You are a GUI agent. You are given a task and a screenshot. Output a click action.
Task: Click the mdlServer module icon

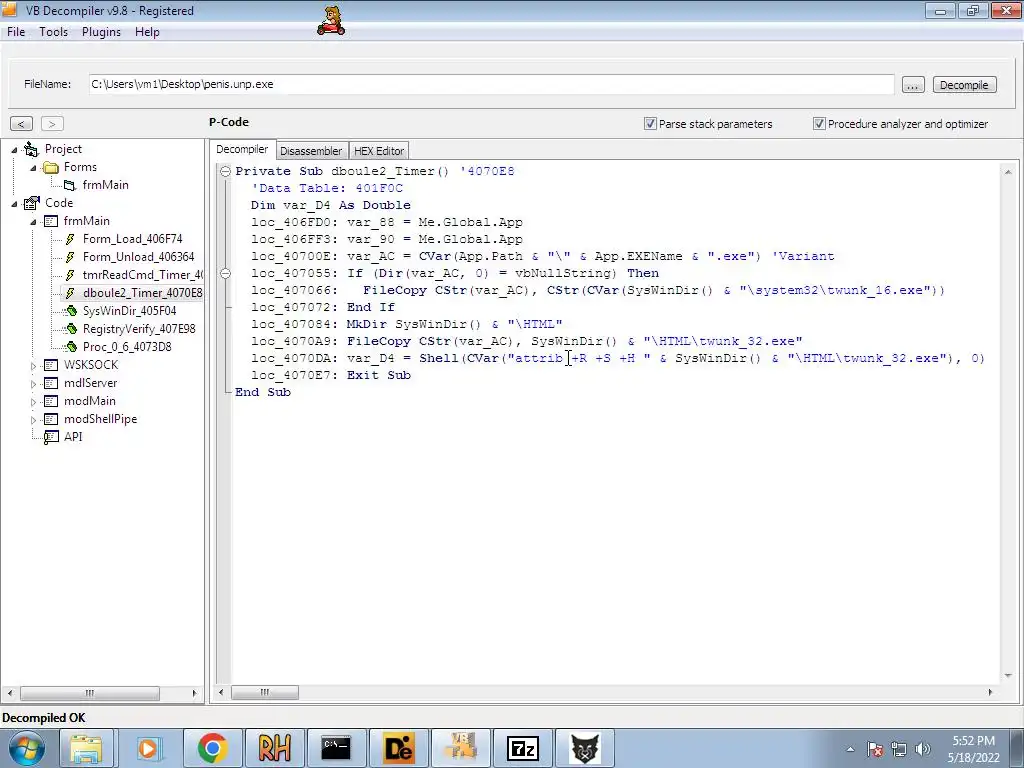pos(50,383)
